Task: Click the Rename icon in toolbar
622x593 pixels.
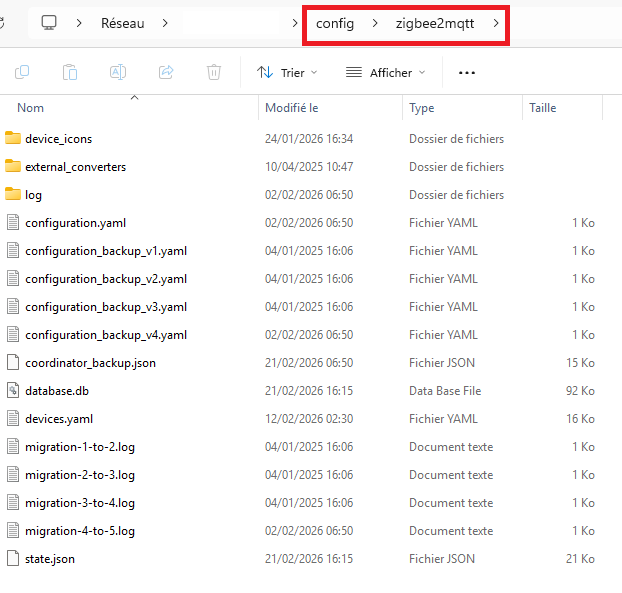Action: pyautogui.click(x=118, y=72)
